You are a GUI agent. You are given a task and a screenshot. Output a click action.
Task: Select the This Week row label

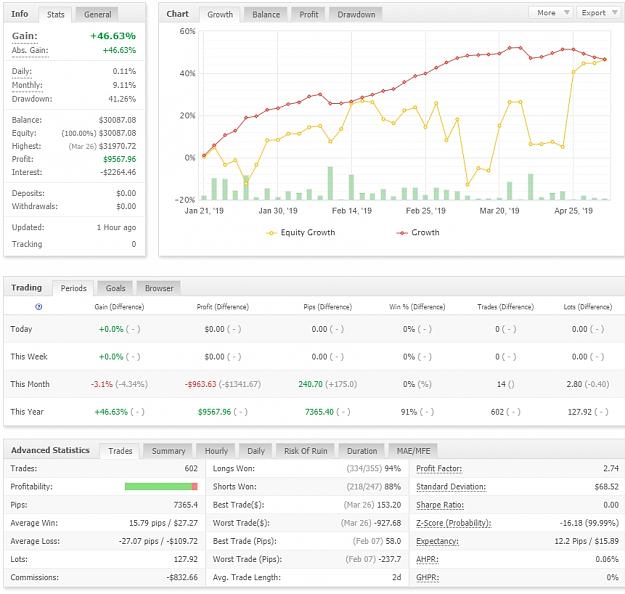coord(29,357)
